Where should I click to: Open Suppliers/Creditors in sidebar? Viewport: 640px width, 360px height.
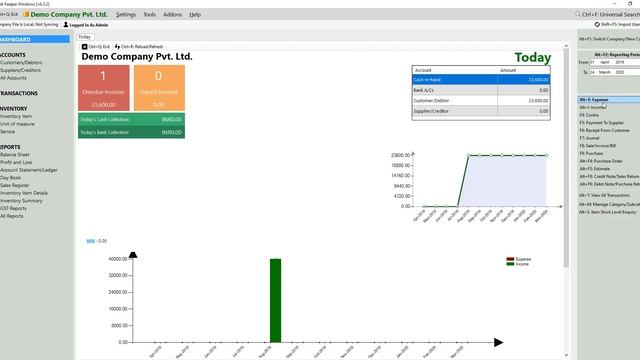[x=20, y=70]
